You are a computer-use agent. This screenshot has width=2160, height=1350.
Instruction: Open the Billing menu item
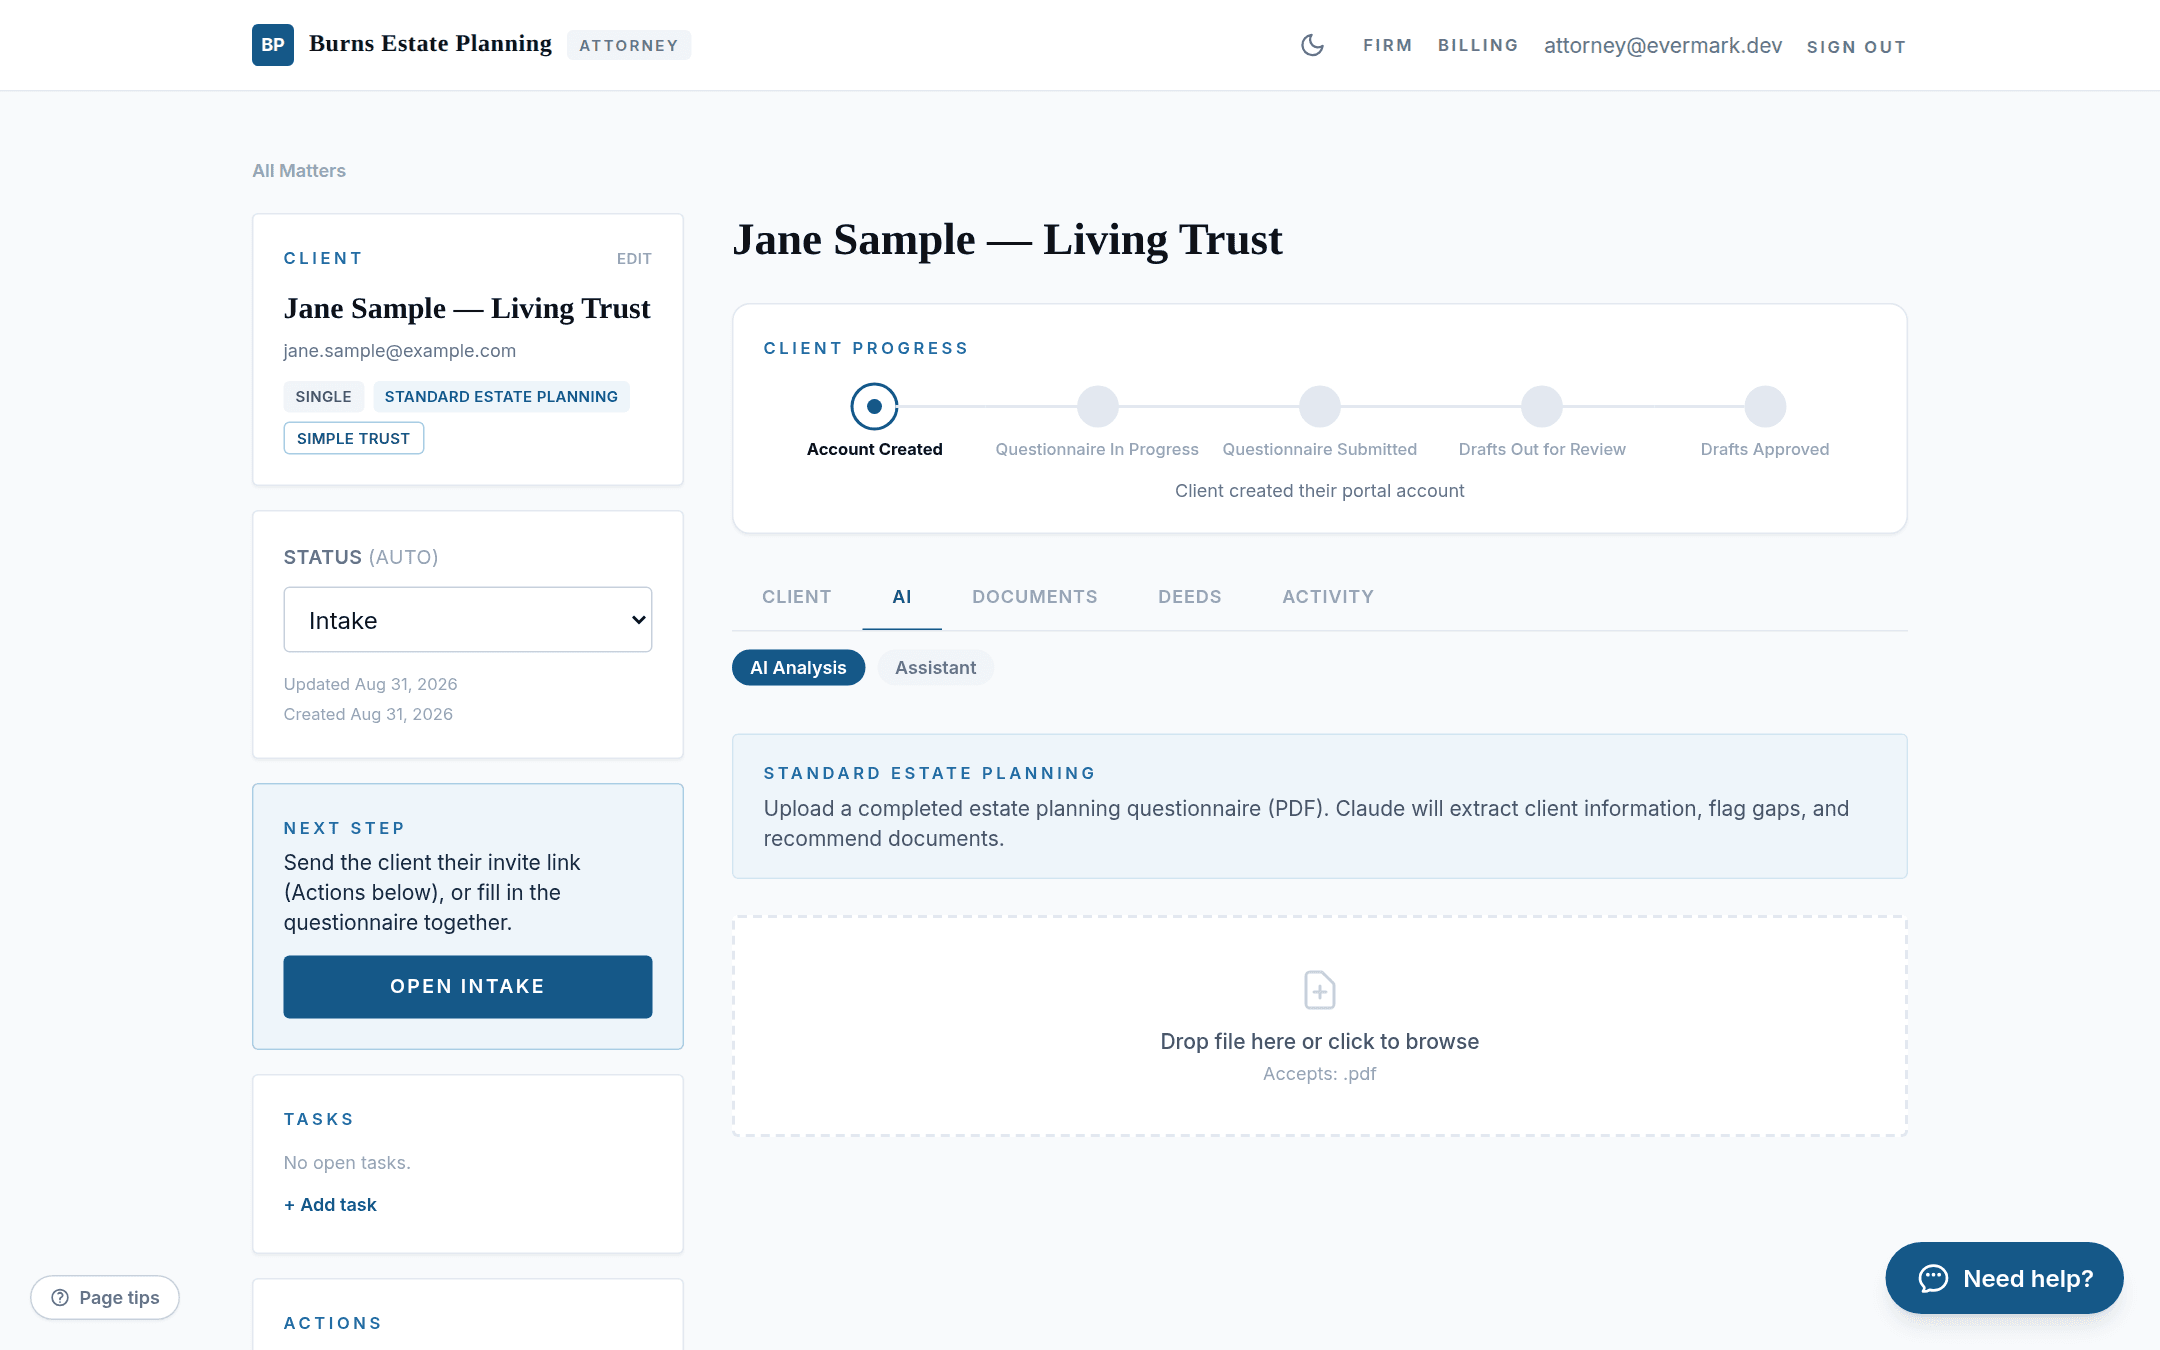(x=1478, y=45)
